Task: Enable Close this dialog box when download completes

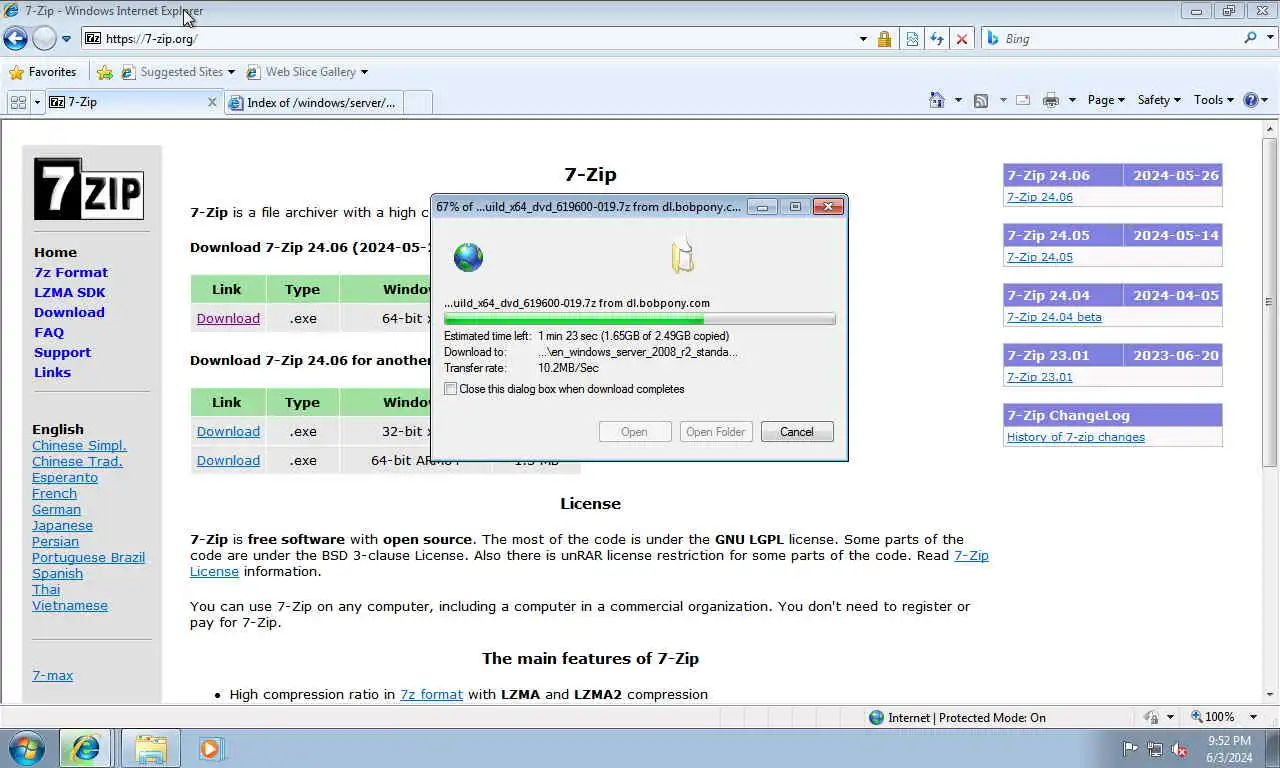Action: [451, 389]
